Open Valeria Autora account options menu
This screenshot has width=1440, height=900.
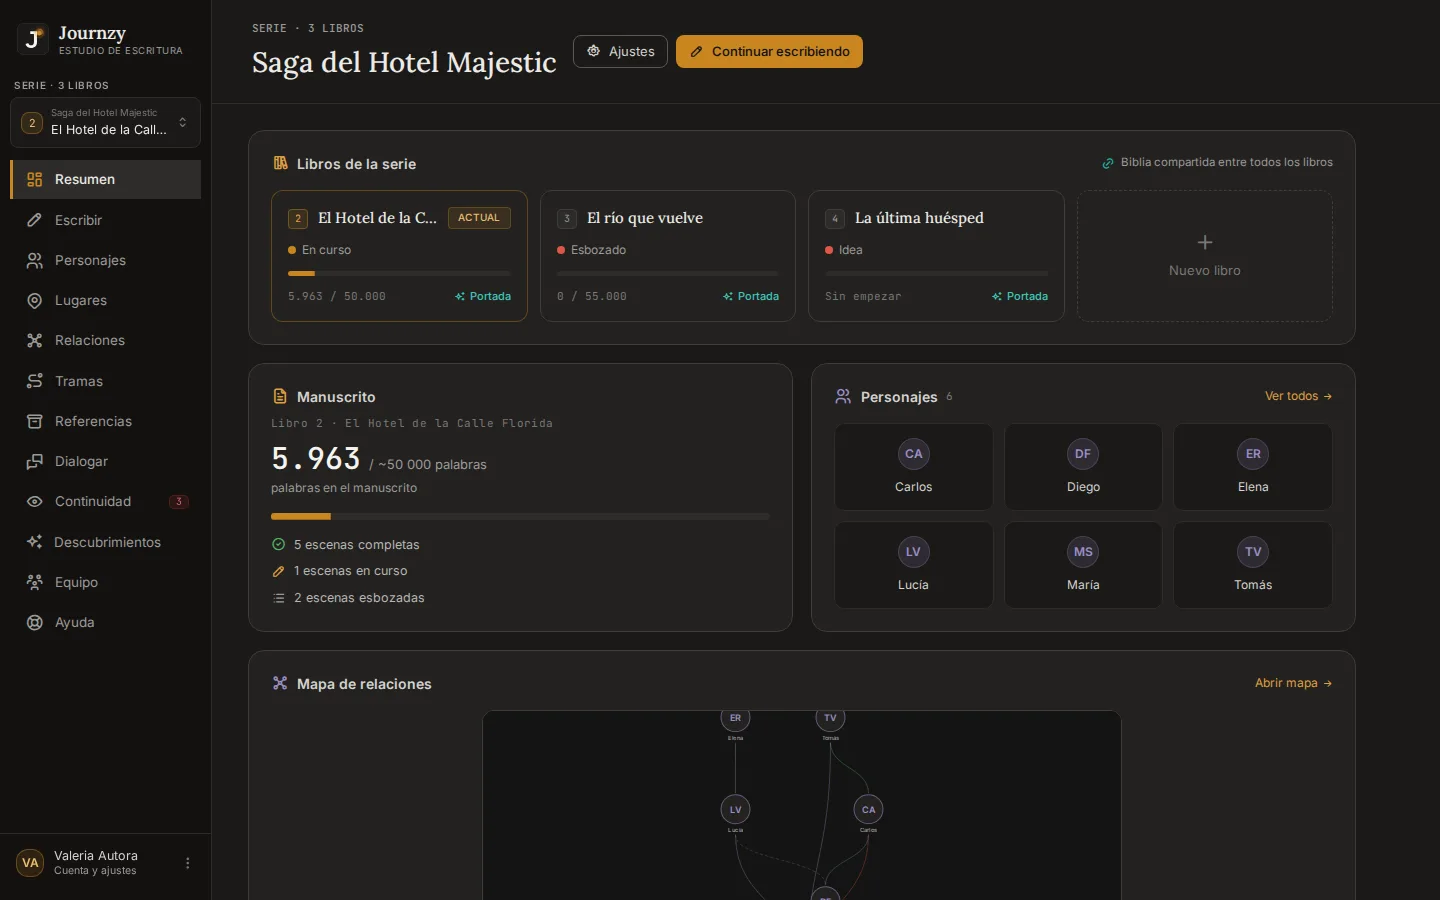click(x=188, y=863)
